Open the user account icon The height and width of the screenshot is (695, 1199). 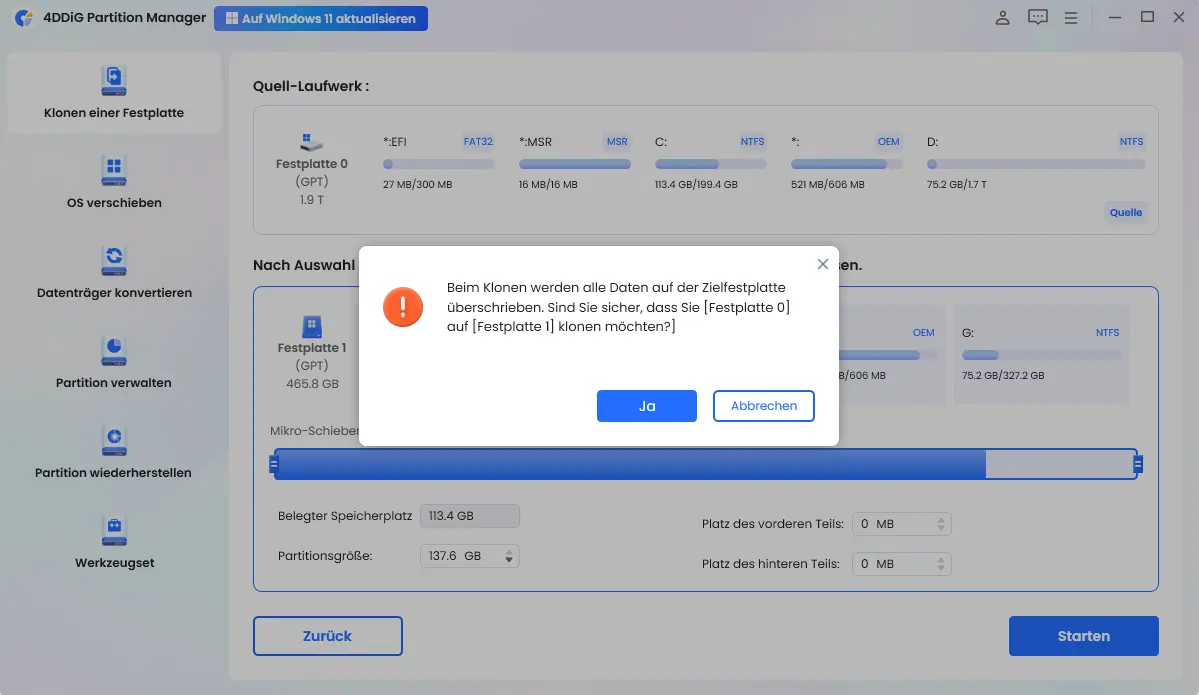(1002, 18)
